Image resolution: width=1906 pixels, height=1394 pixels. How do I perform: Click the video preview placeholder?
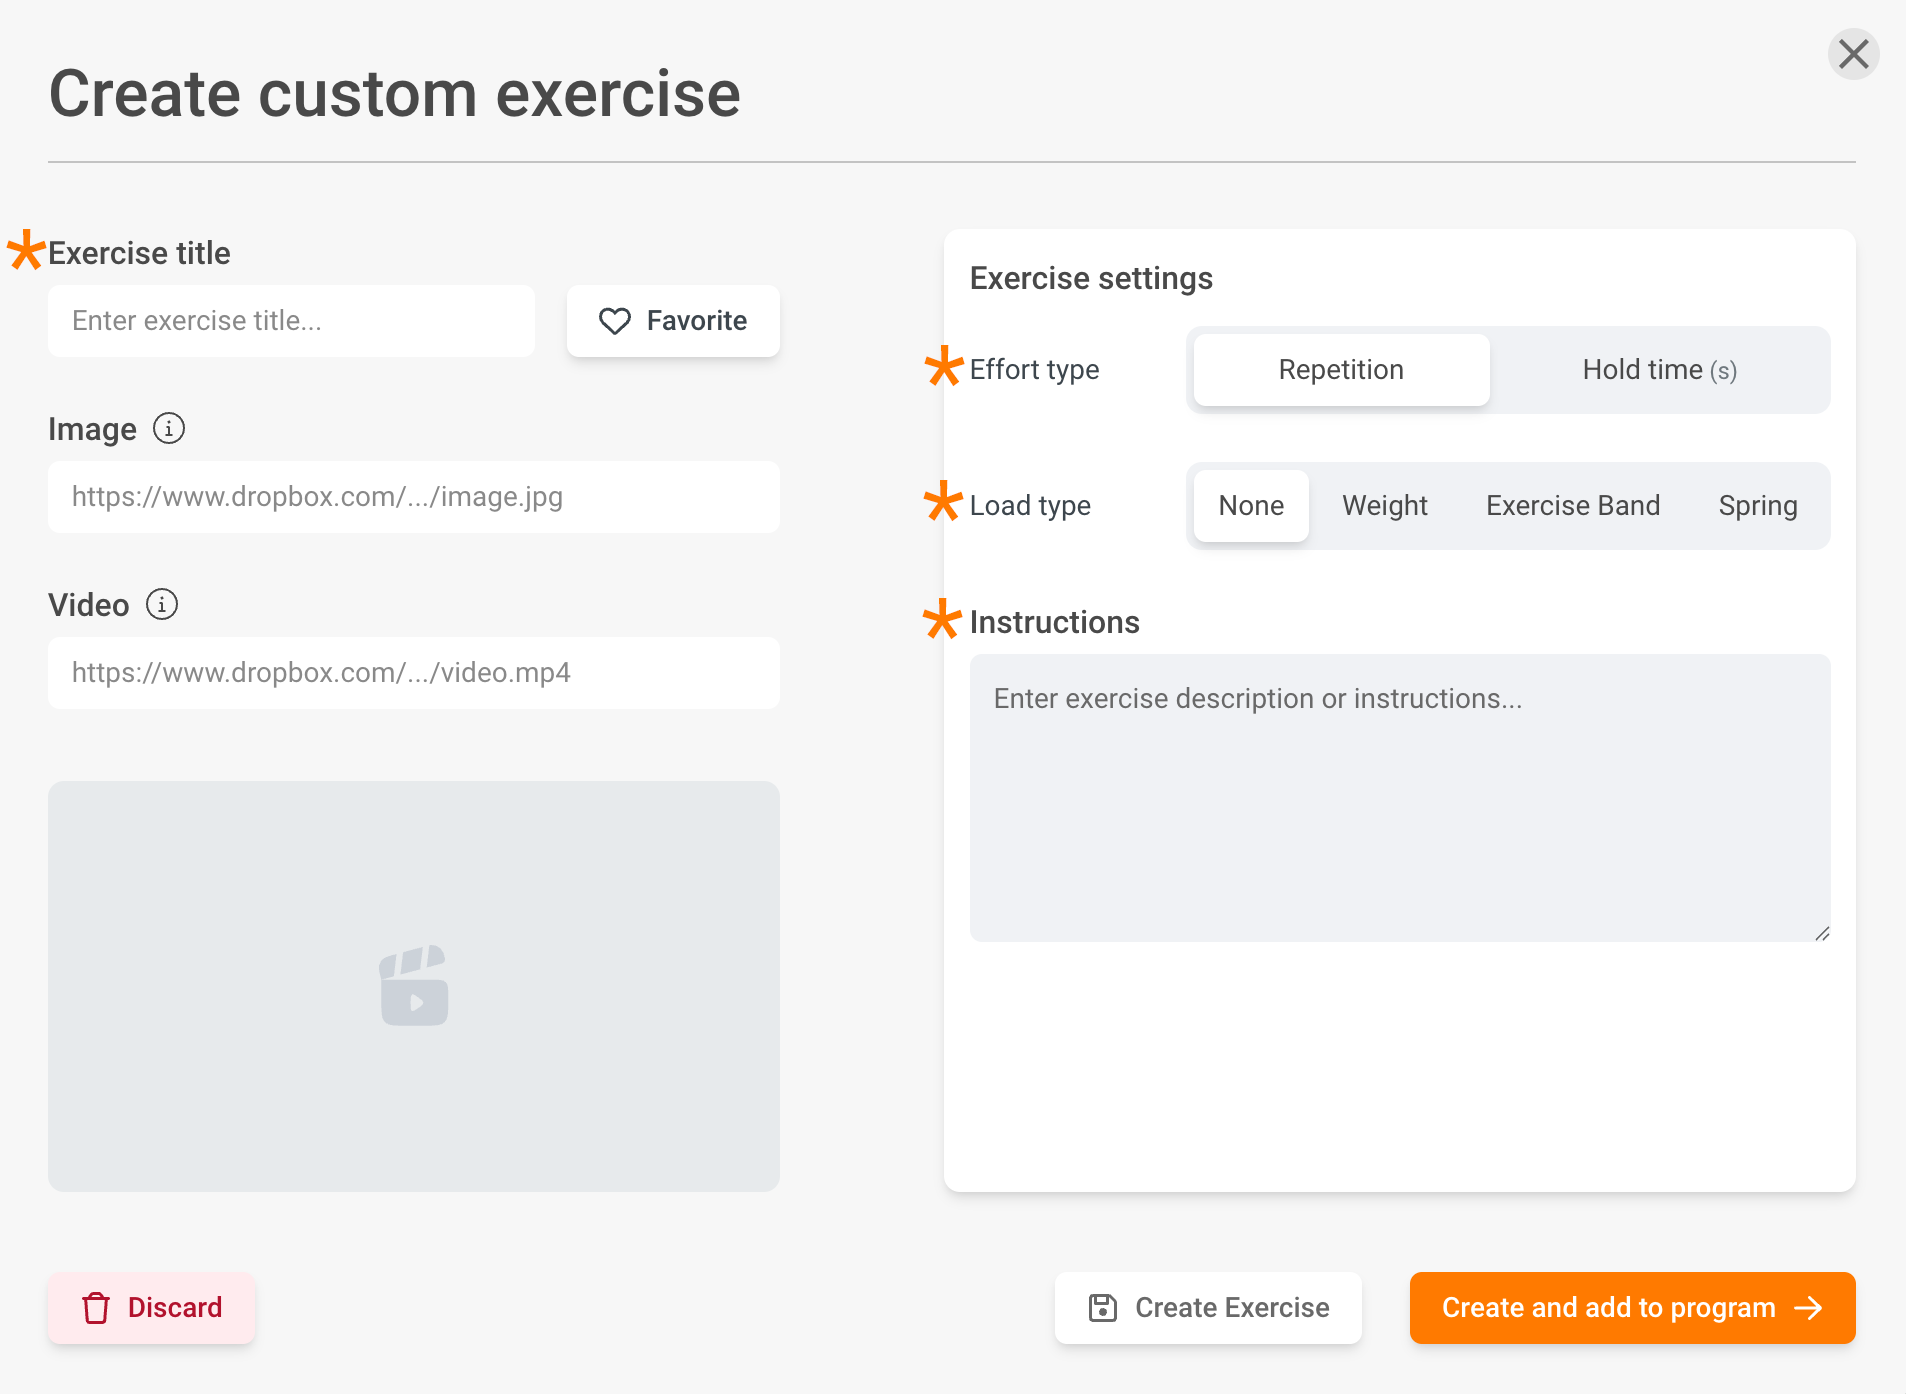pyautogui.click(x=414, y=986)
